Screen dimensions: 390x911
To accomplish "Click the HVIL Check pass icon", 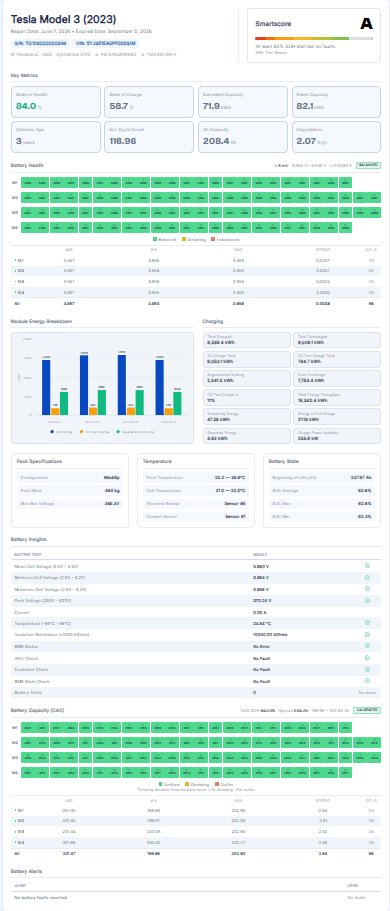I will click(367, 657).
